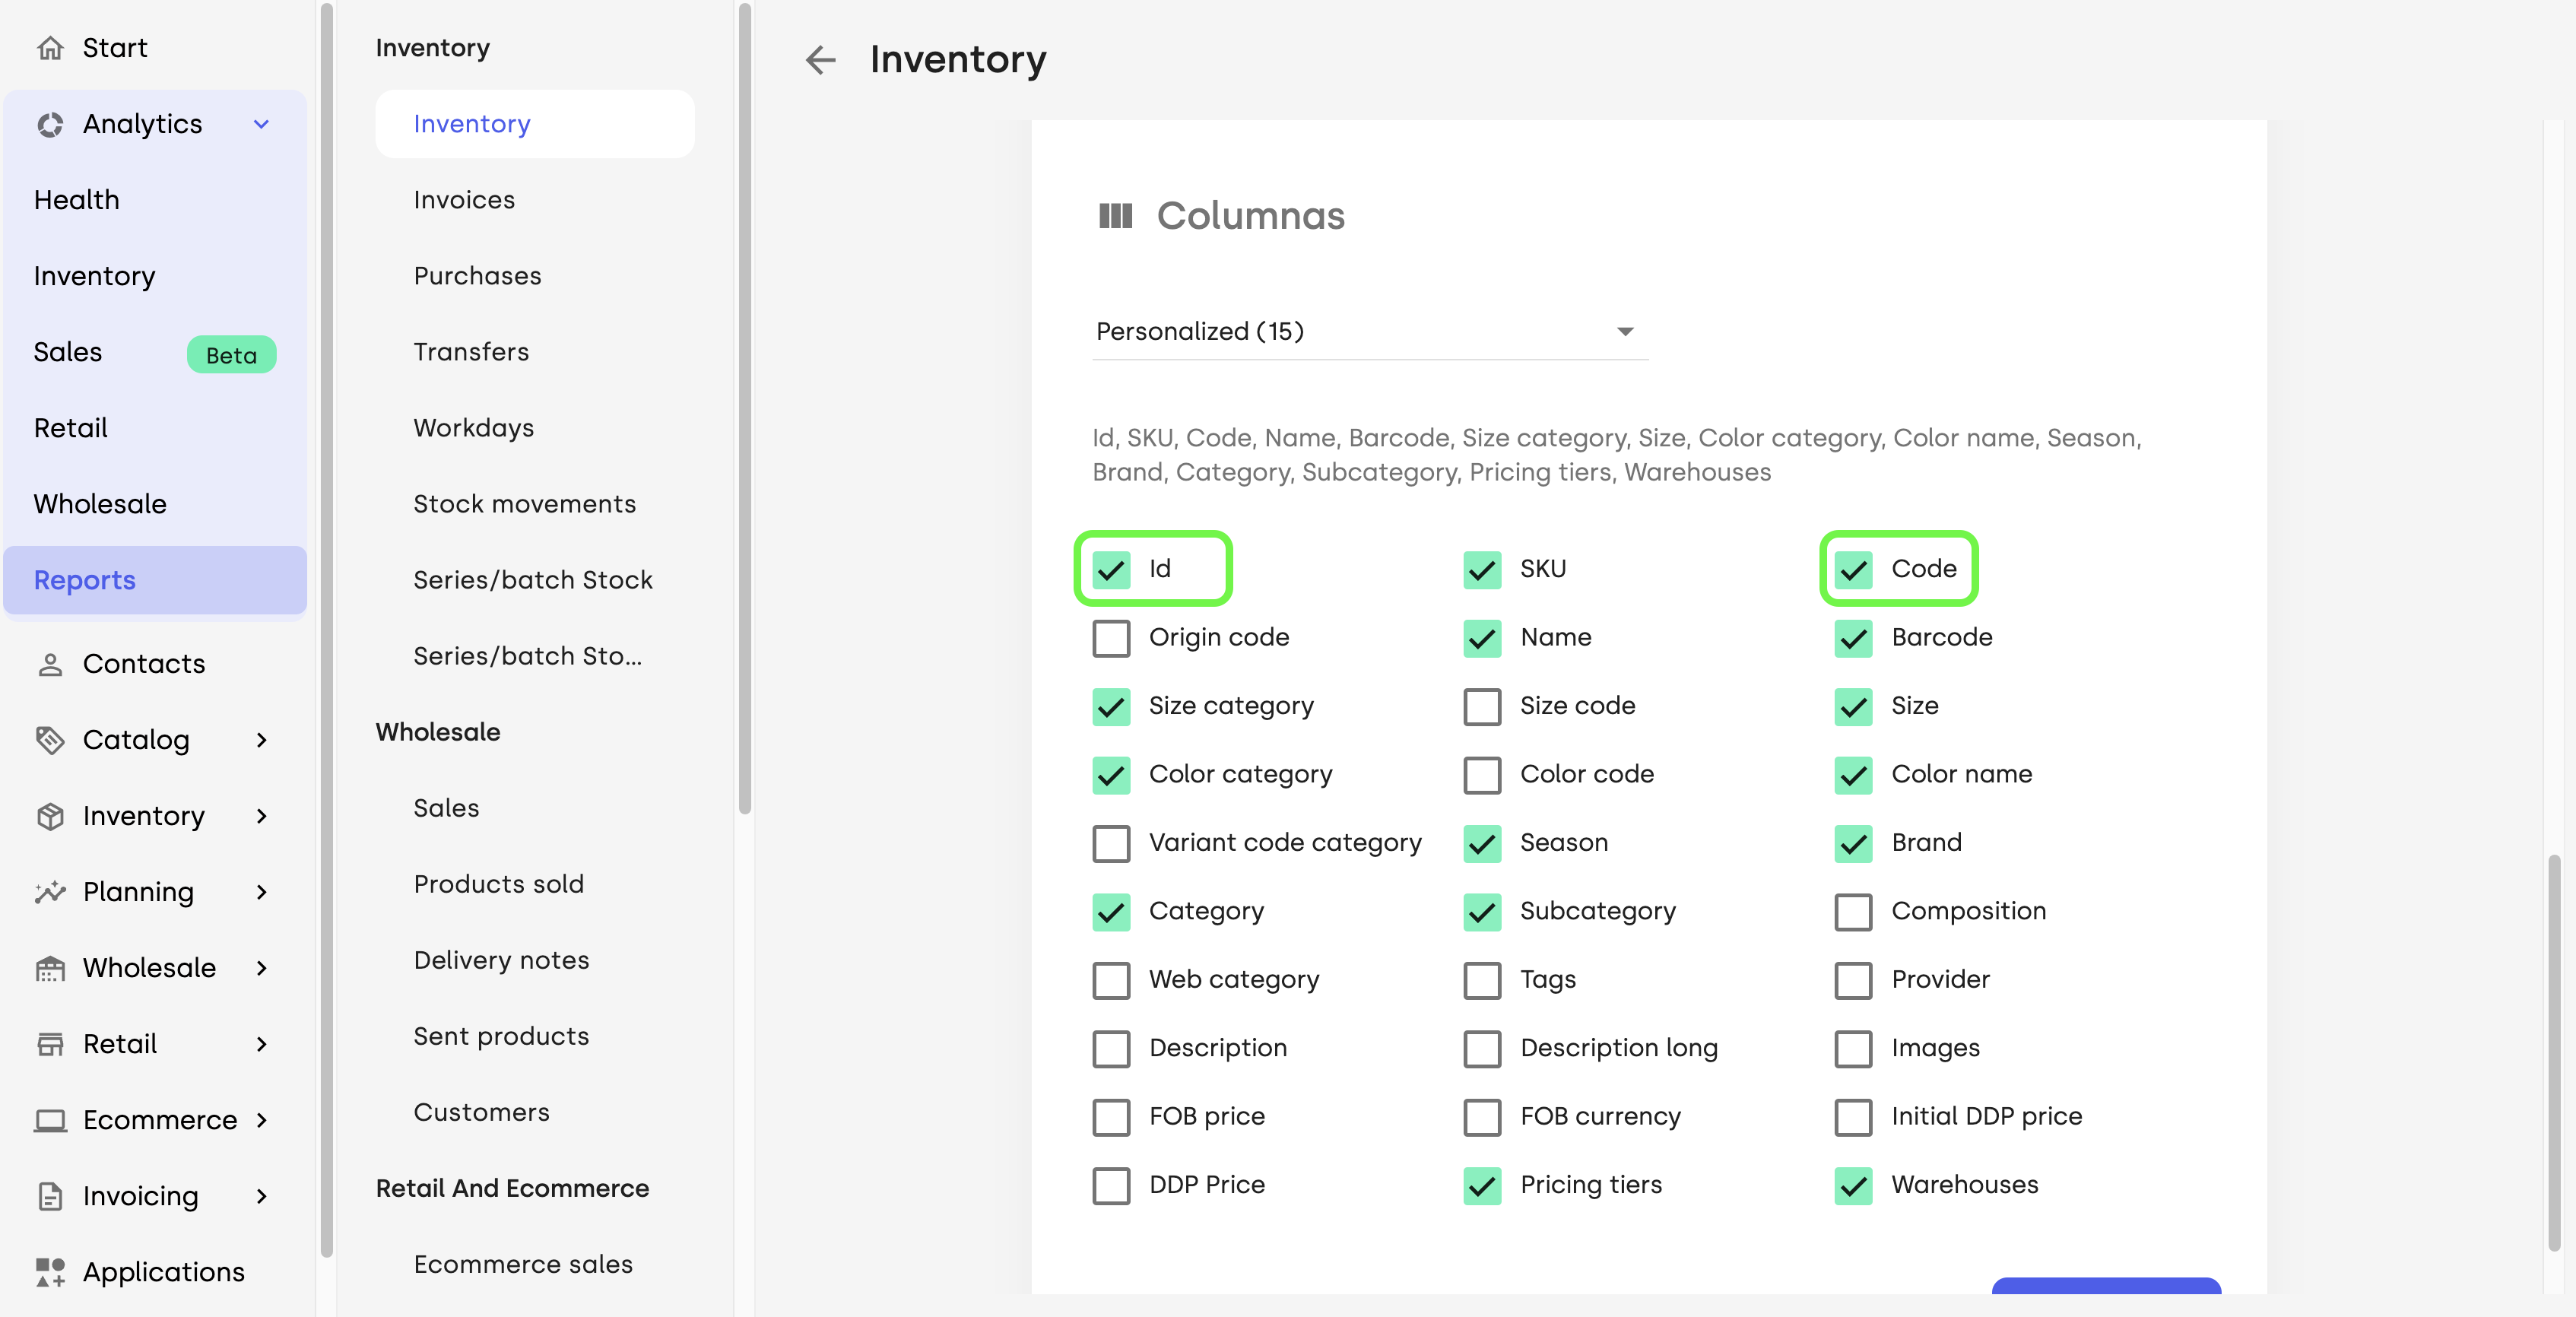
Task: Check the FOB price box
Action: [1111, 1118]
